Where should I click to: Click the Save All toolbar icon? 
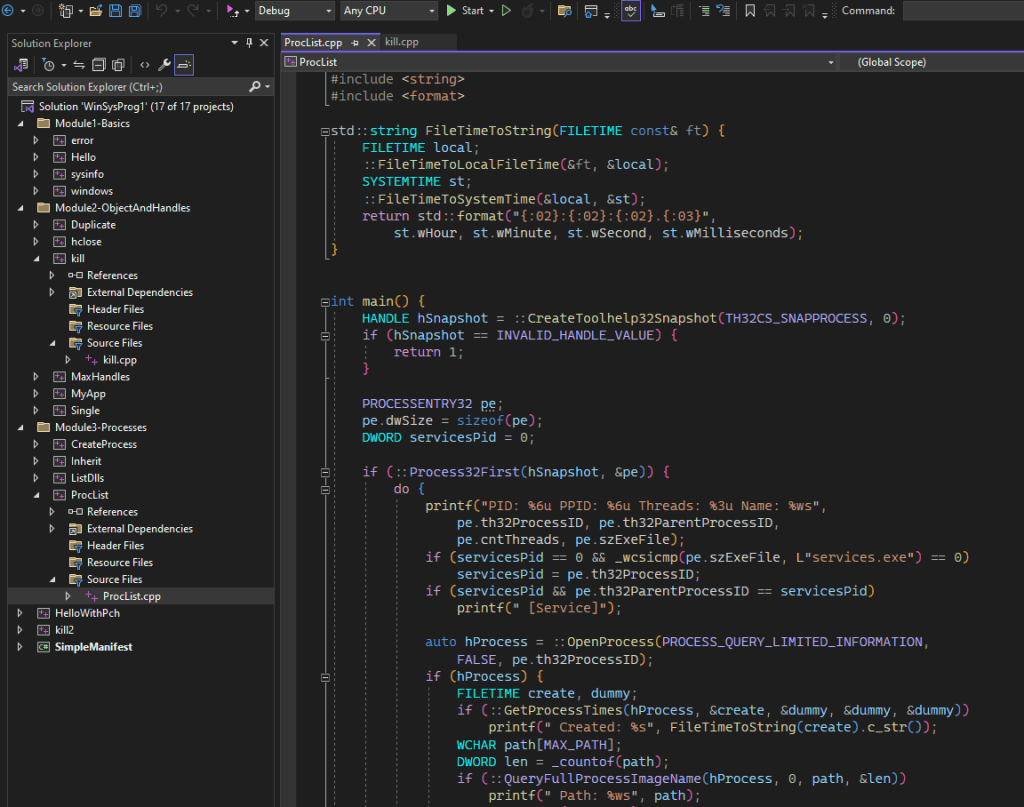[134, 11]
